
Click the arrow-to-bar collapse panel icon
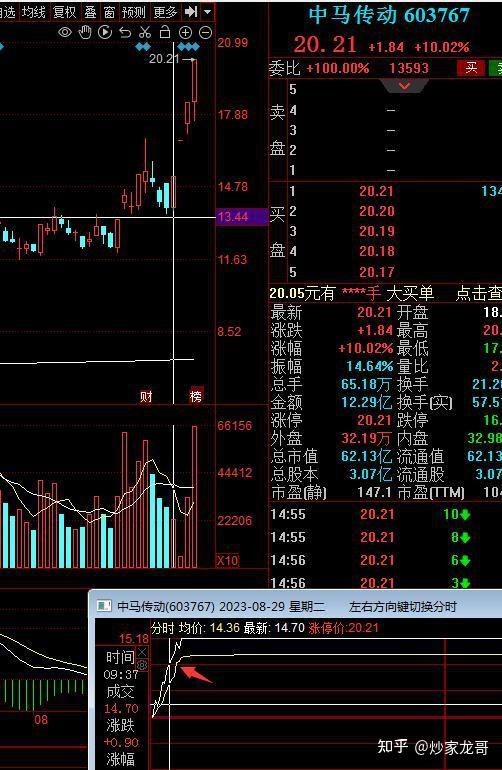pos(190,11)
